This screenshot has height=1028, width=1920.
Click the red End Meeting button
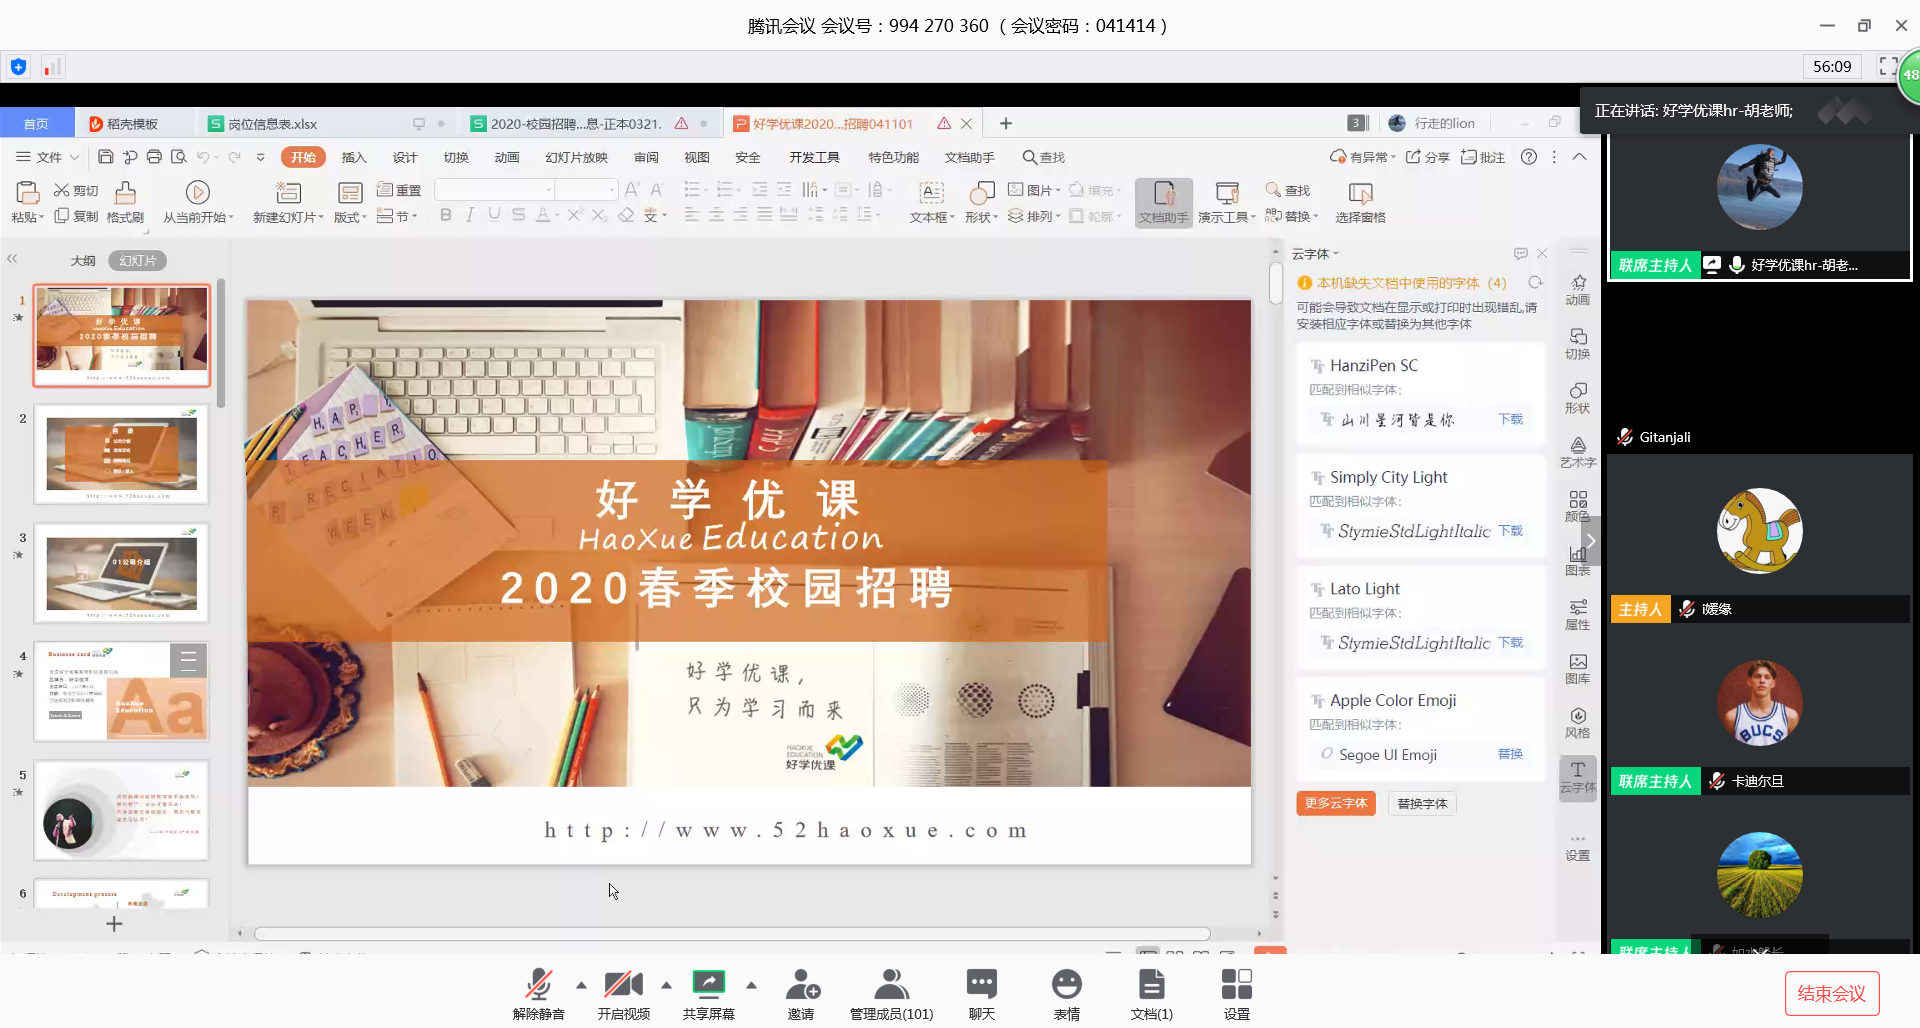(1831, 993)
